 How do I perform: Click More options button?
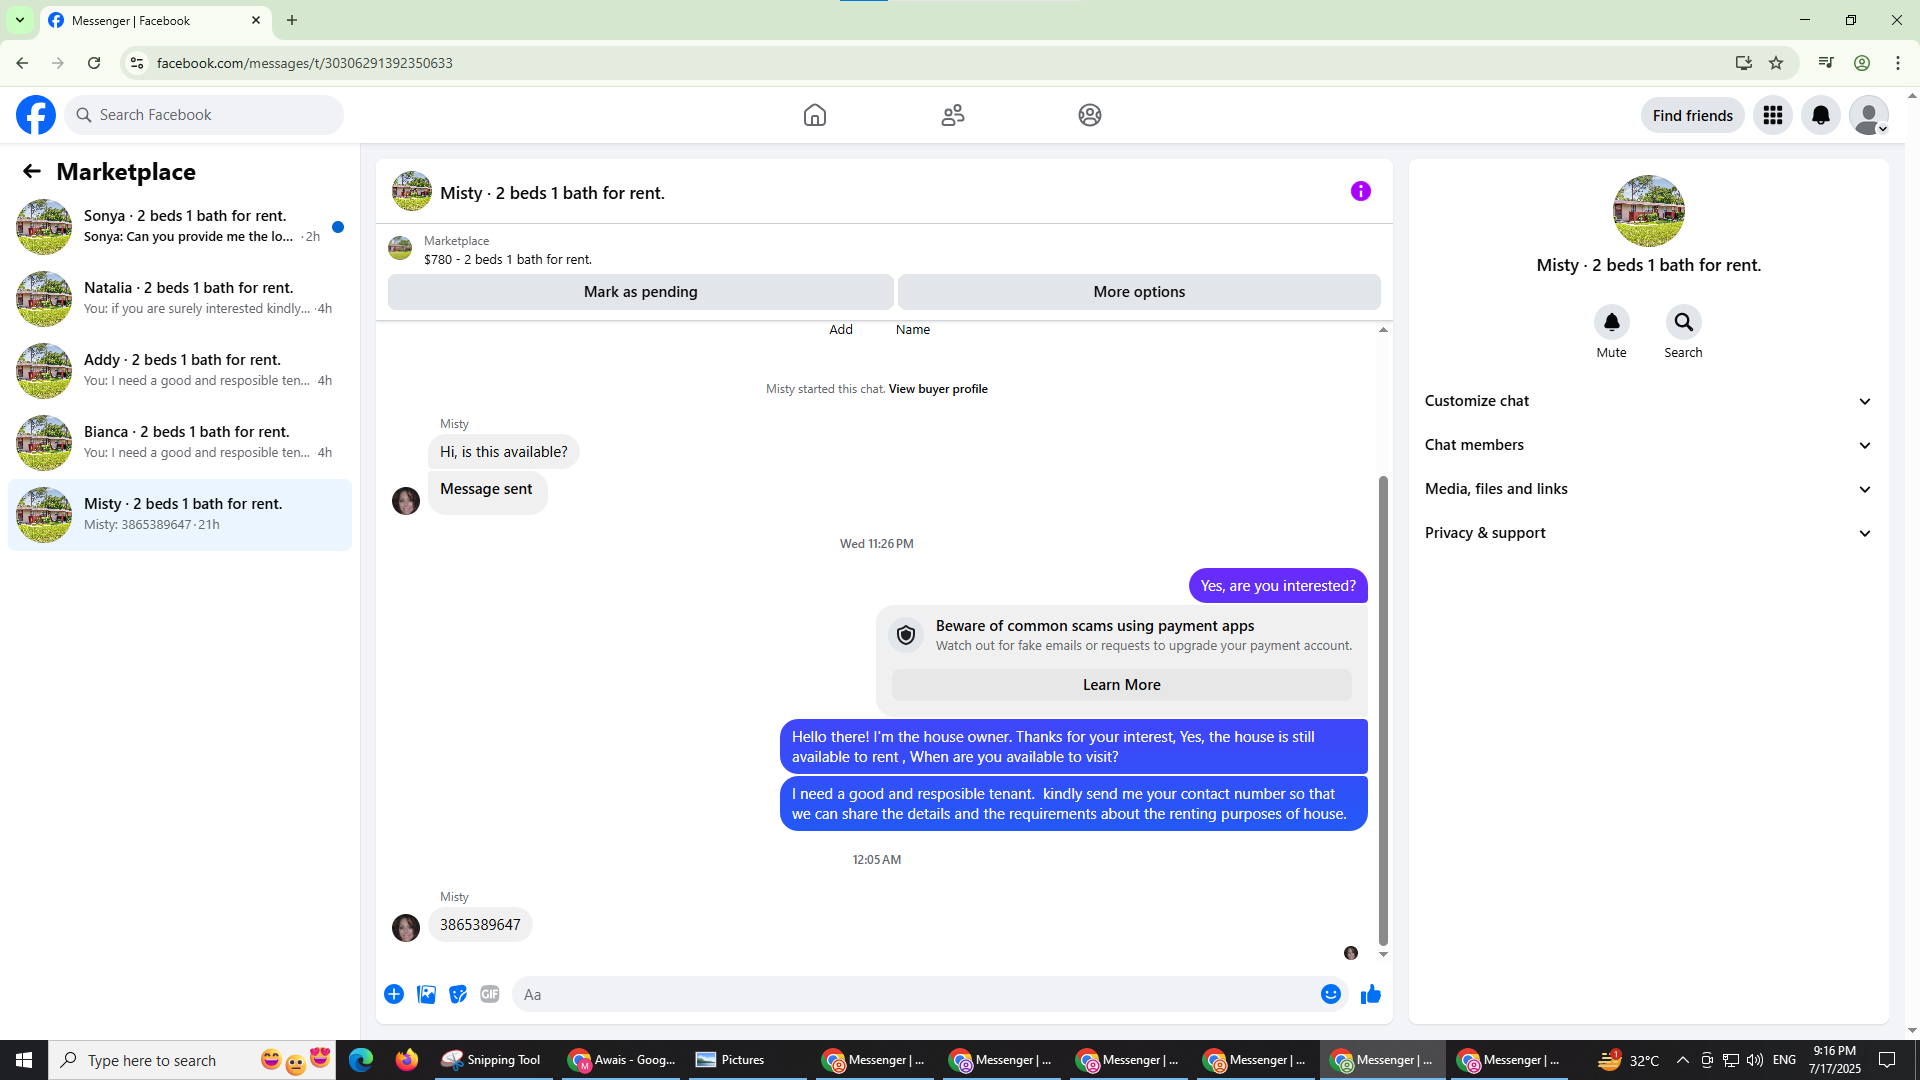1139,292
